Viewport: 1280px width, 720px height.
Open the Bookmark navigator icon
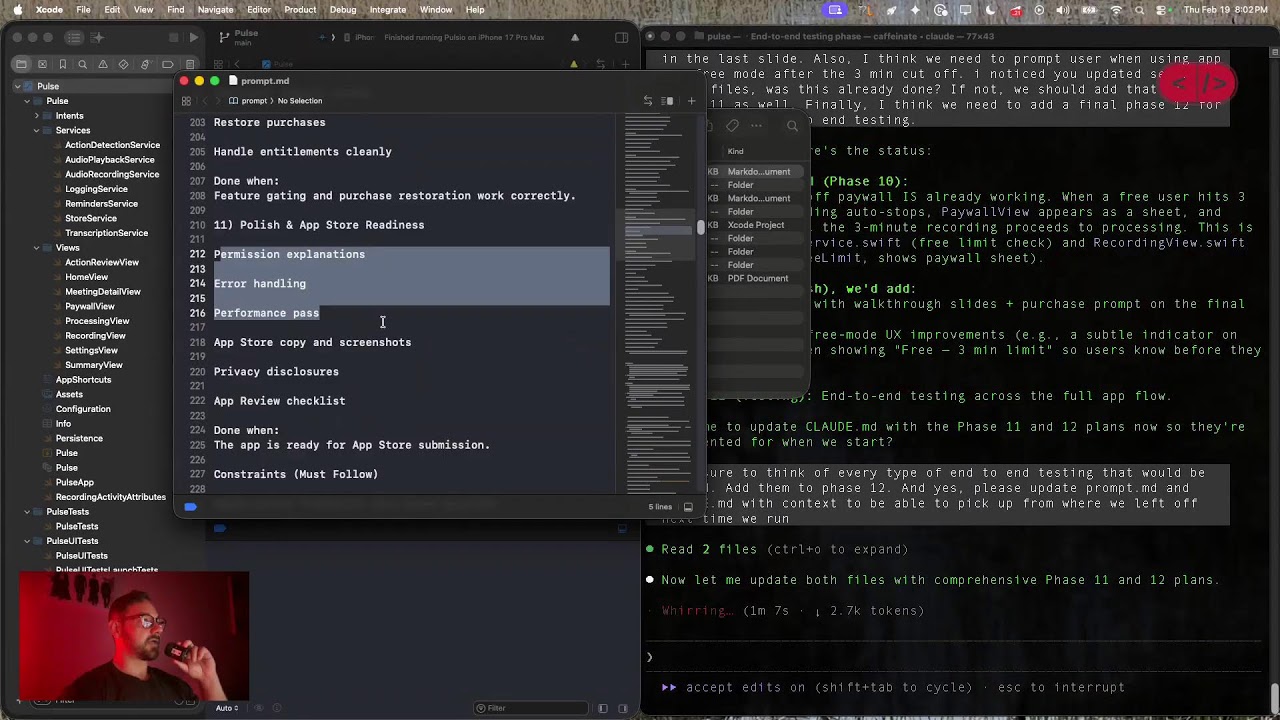click(x=64, y=64)
